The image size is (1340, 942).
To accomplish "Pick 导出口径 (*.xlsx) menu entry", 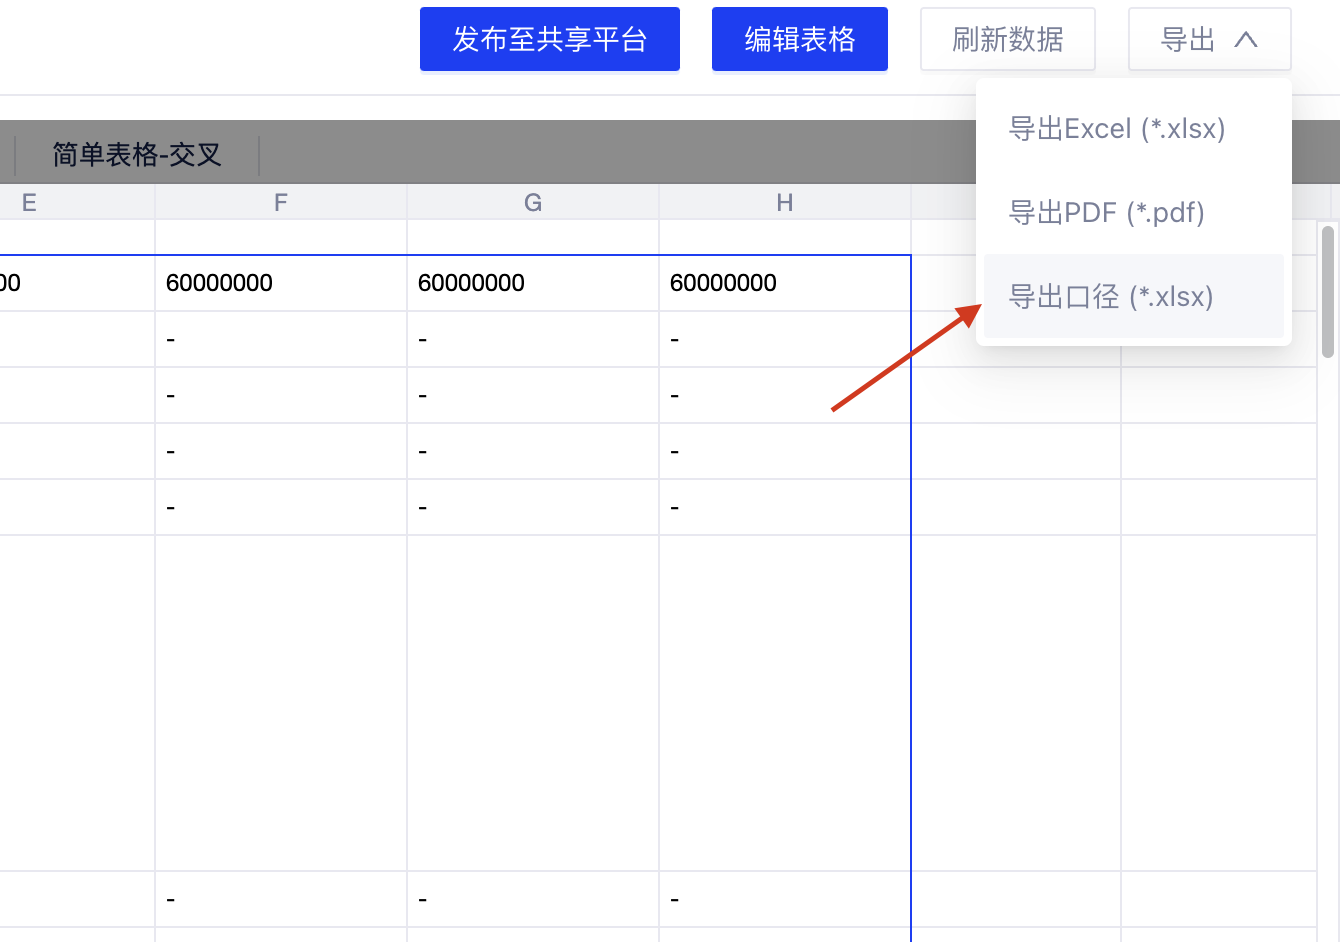I will (x=1110, y=297).
